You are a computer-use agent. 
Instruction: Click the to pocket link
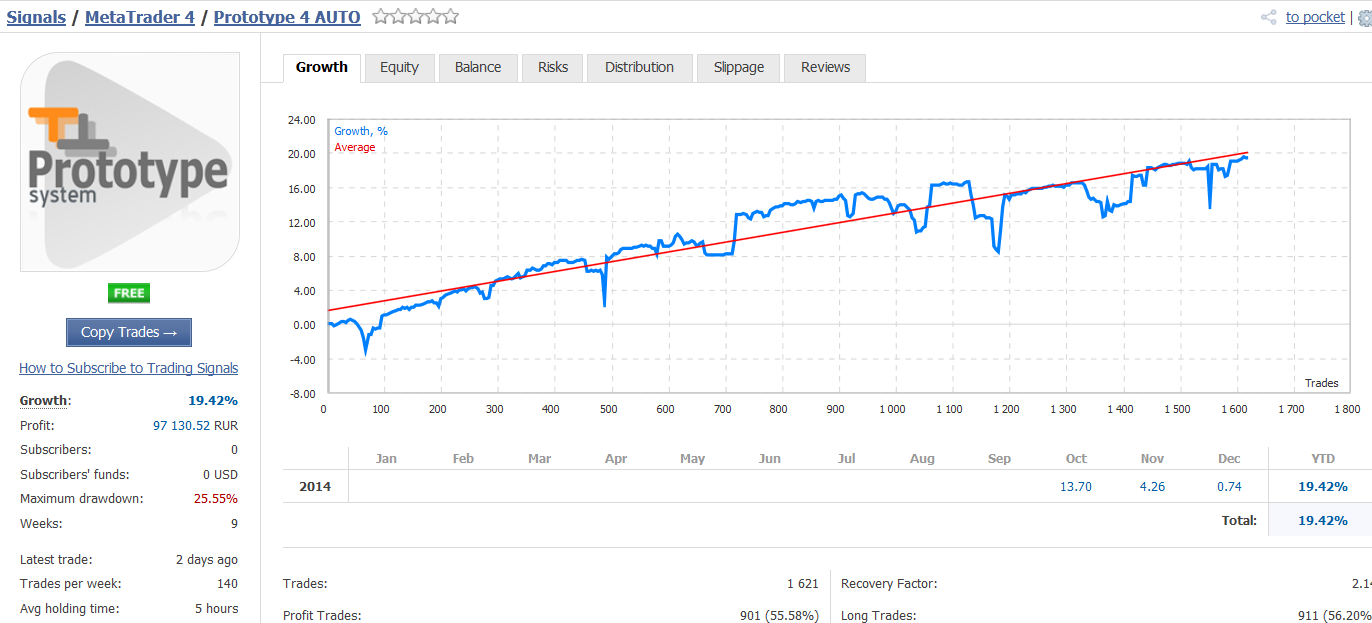point(1315,17)
